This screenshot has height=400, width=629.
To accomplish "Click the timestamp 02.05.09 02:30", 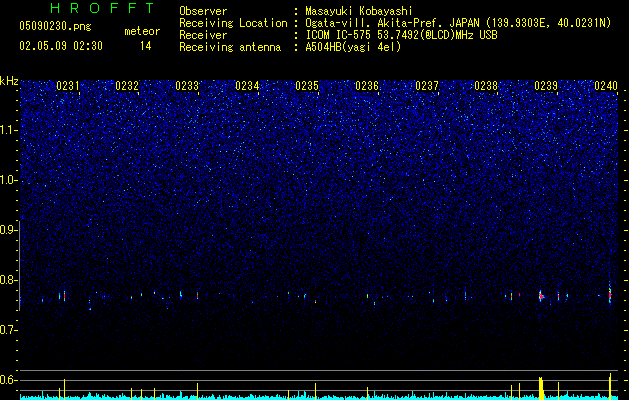I will pos(61,46).
